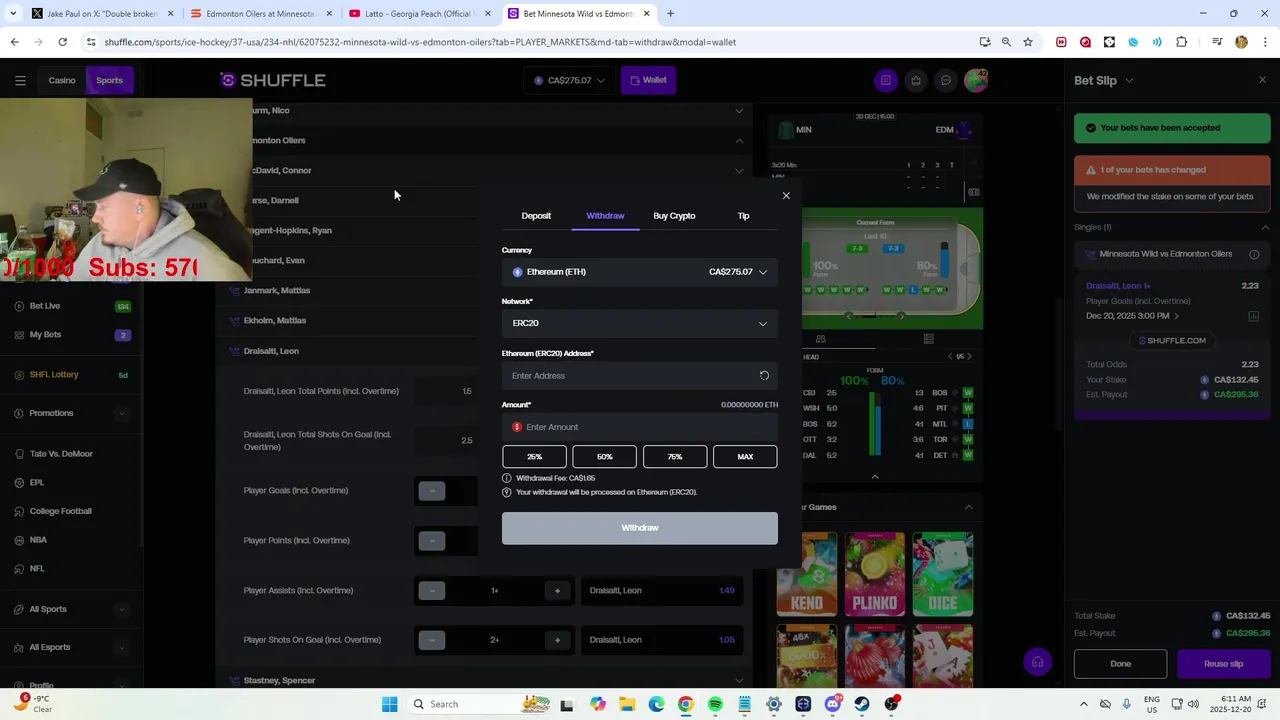Image resolution: width=1280 pixels, height=720 pixels.
Task: Open the bet slip icon in the header
Action: [885, 80]
